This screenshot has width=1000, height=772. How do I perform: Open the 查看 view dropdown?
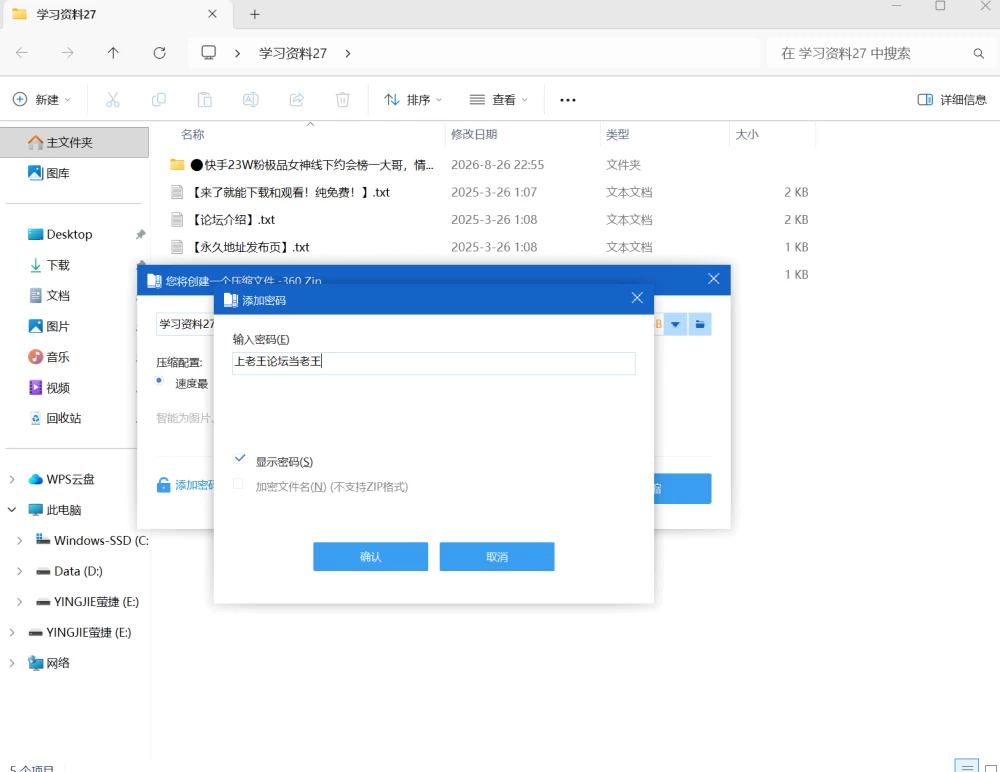499,100
